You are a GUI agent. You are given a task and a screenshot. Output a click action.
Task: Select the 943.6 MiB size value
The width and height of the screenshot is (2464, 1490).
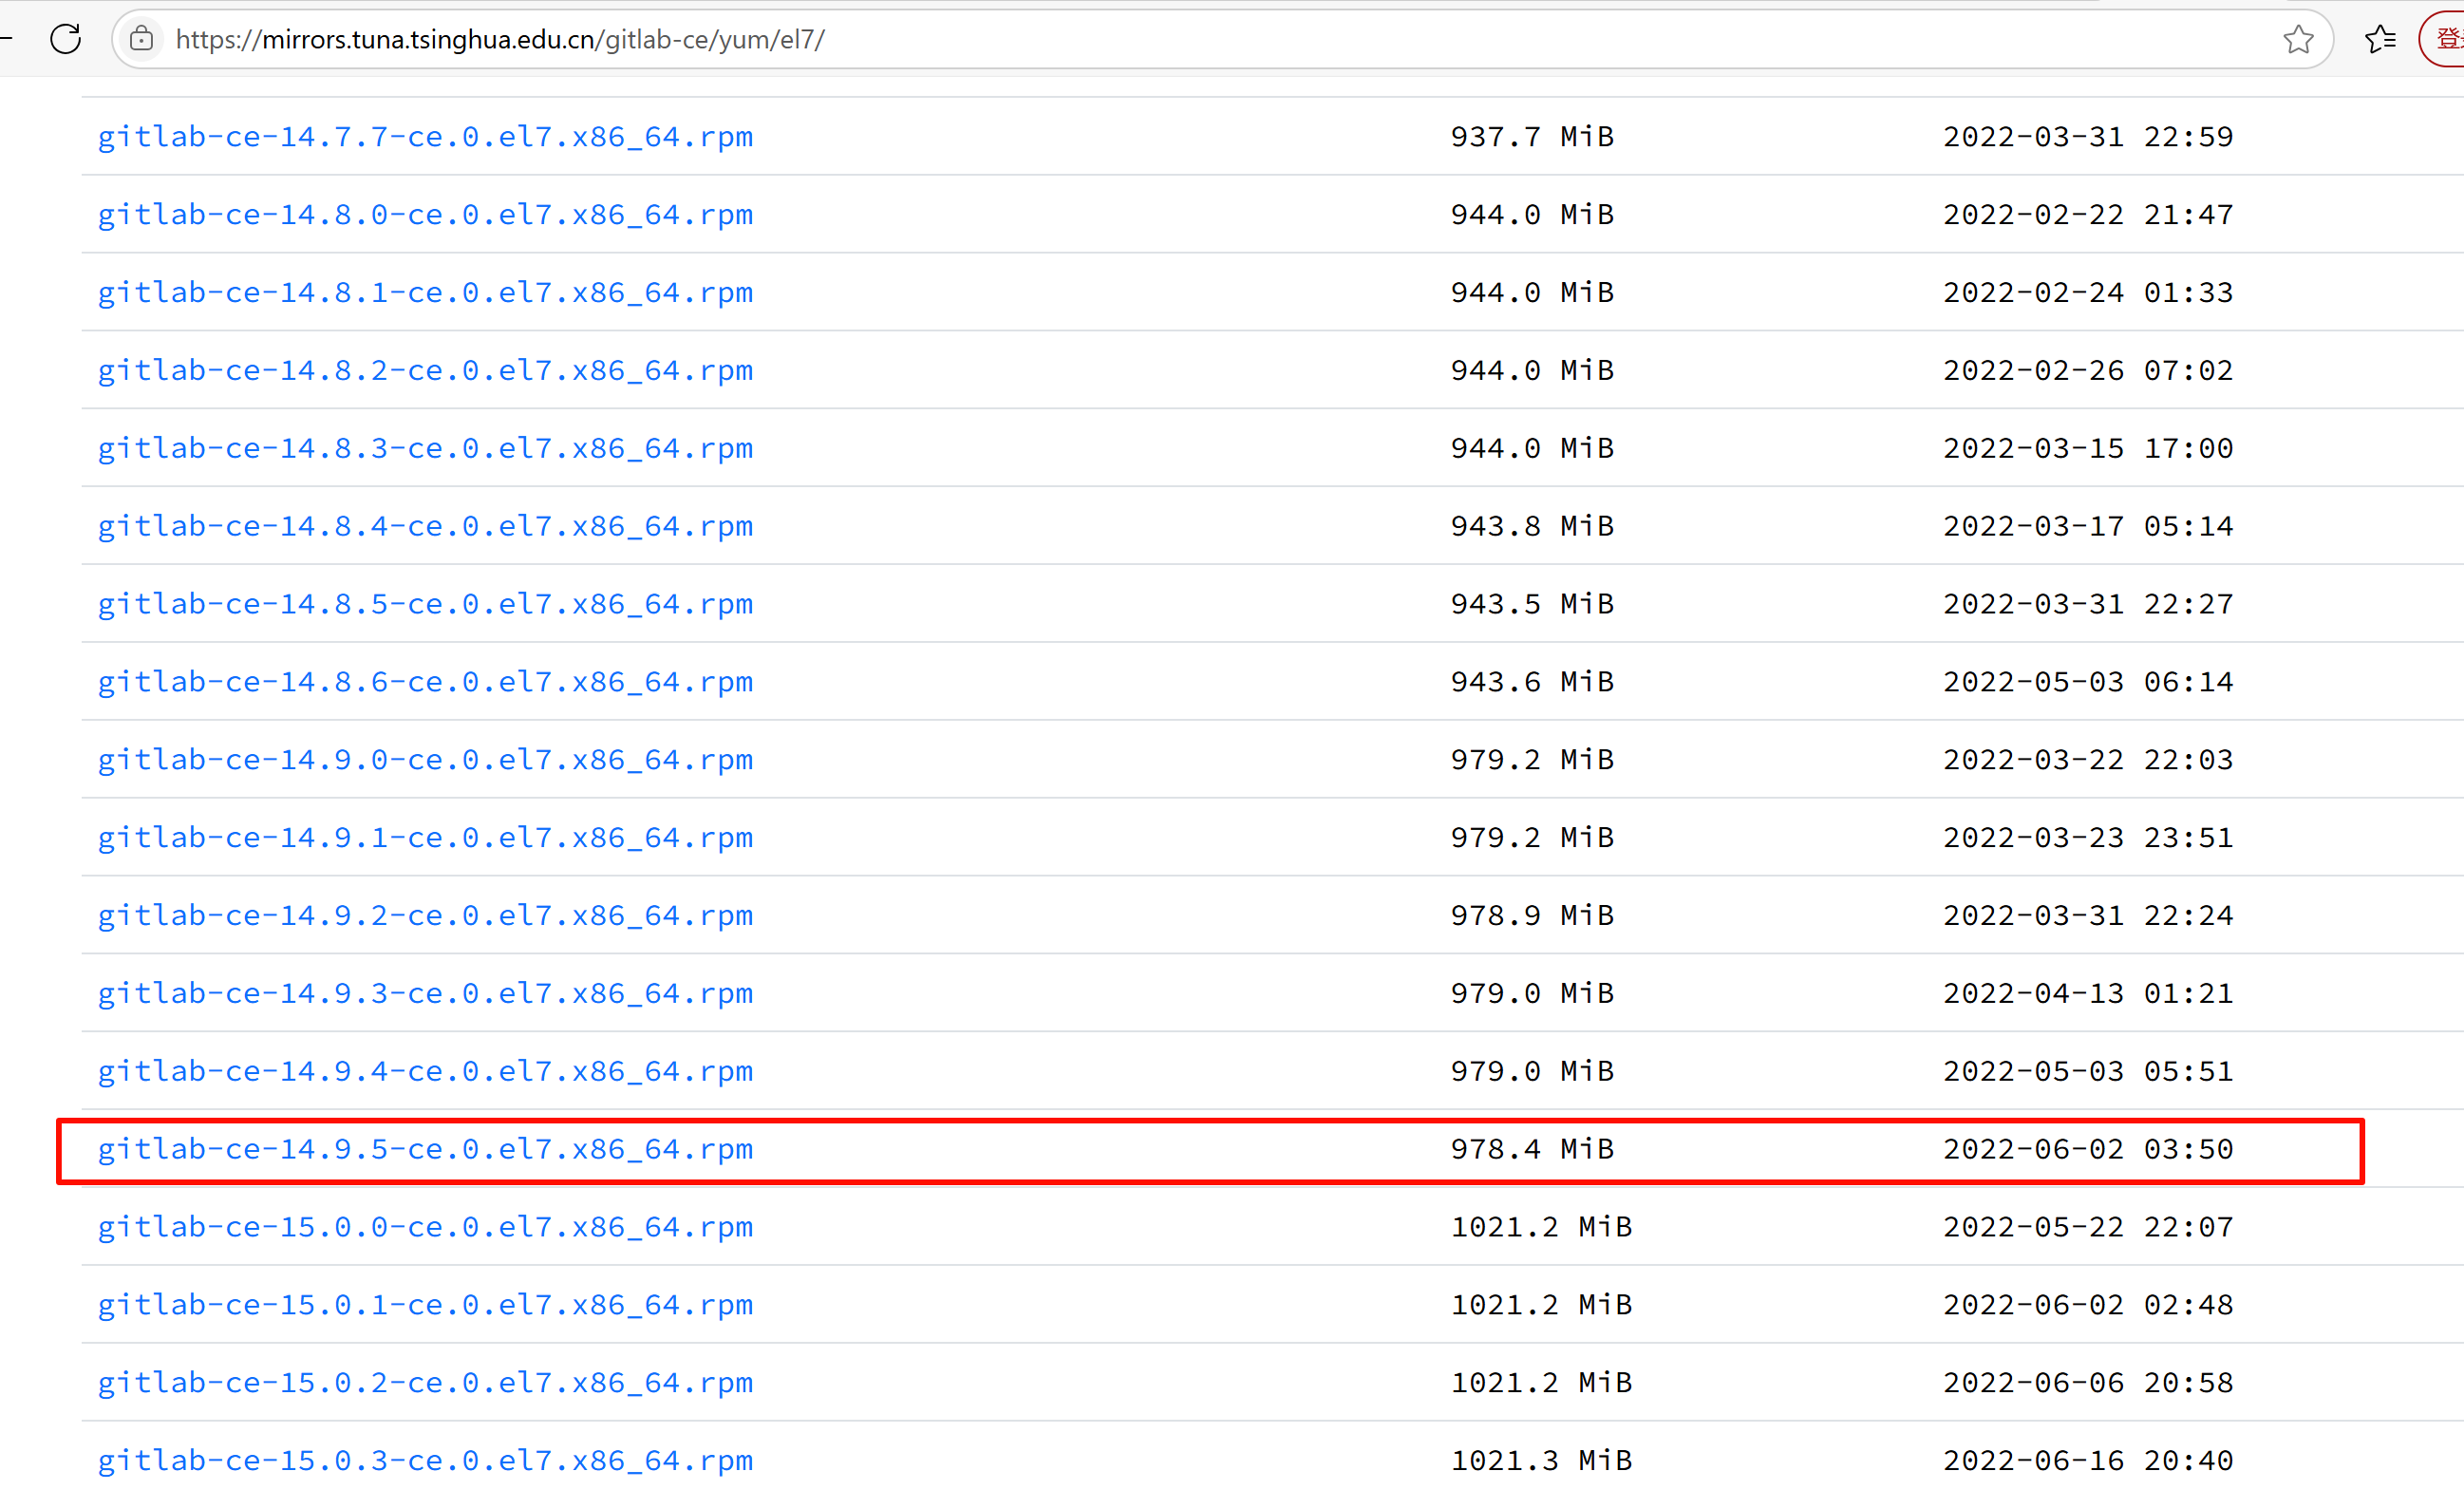click(1533, 683)
